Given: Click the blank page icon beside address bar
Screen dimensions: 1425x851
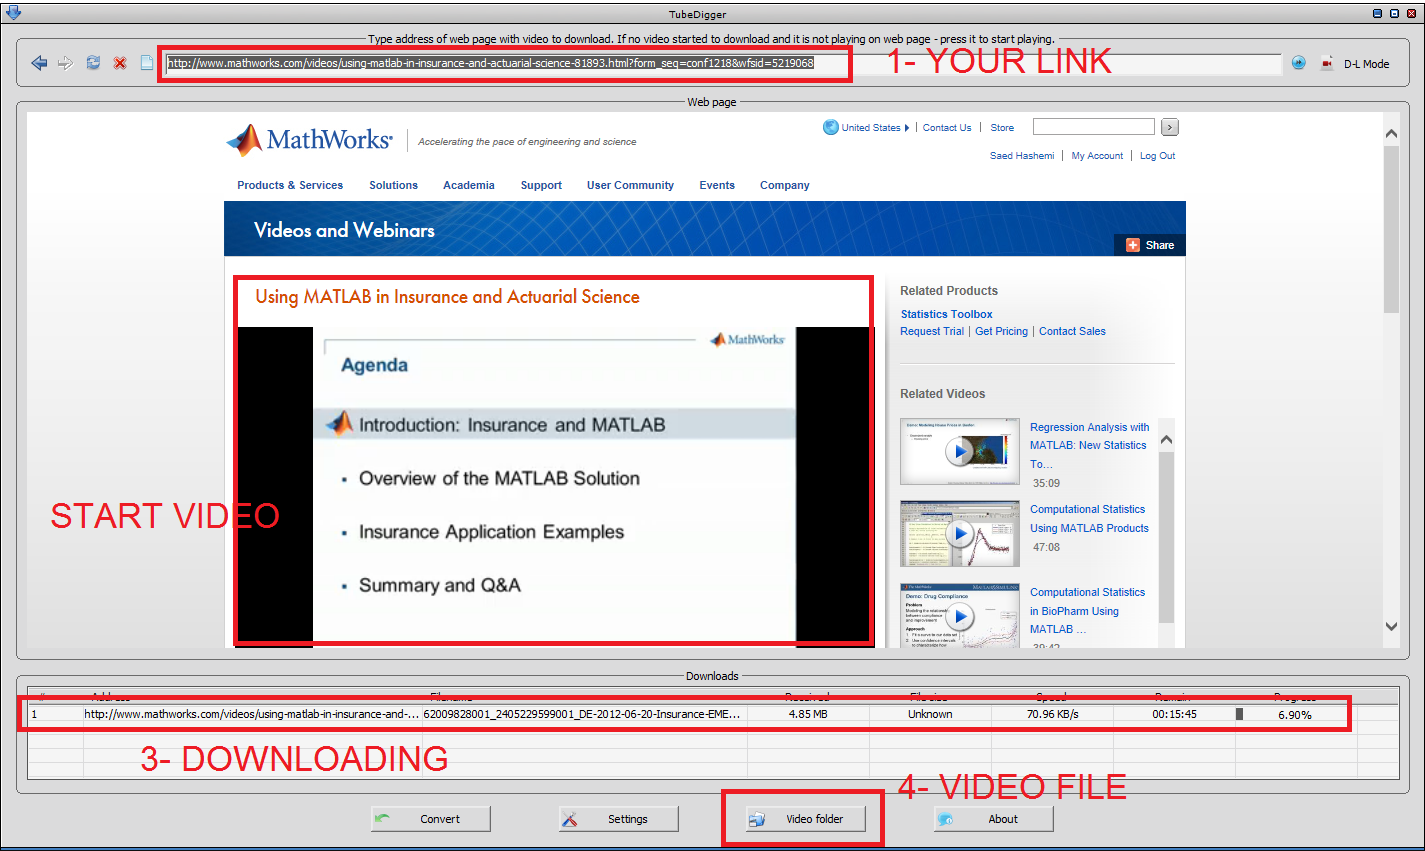Looking at the screenshot, I should point(147,63).
